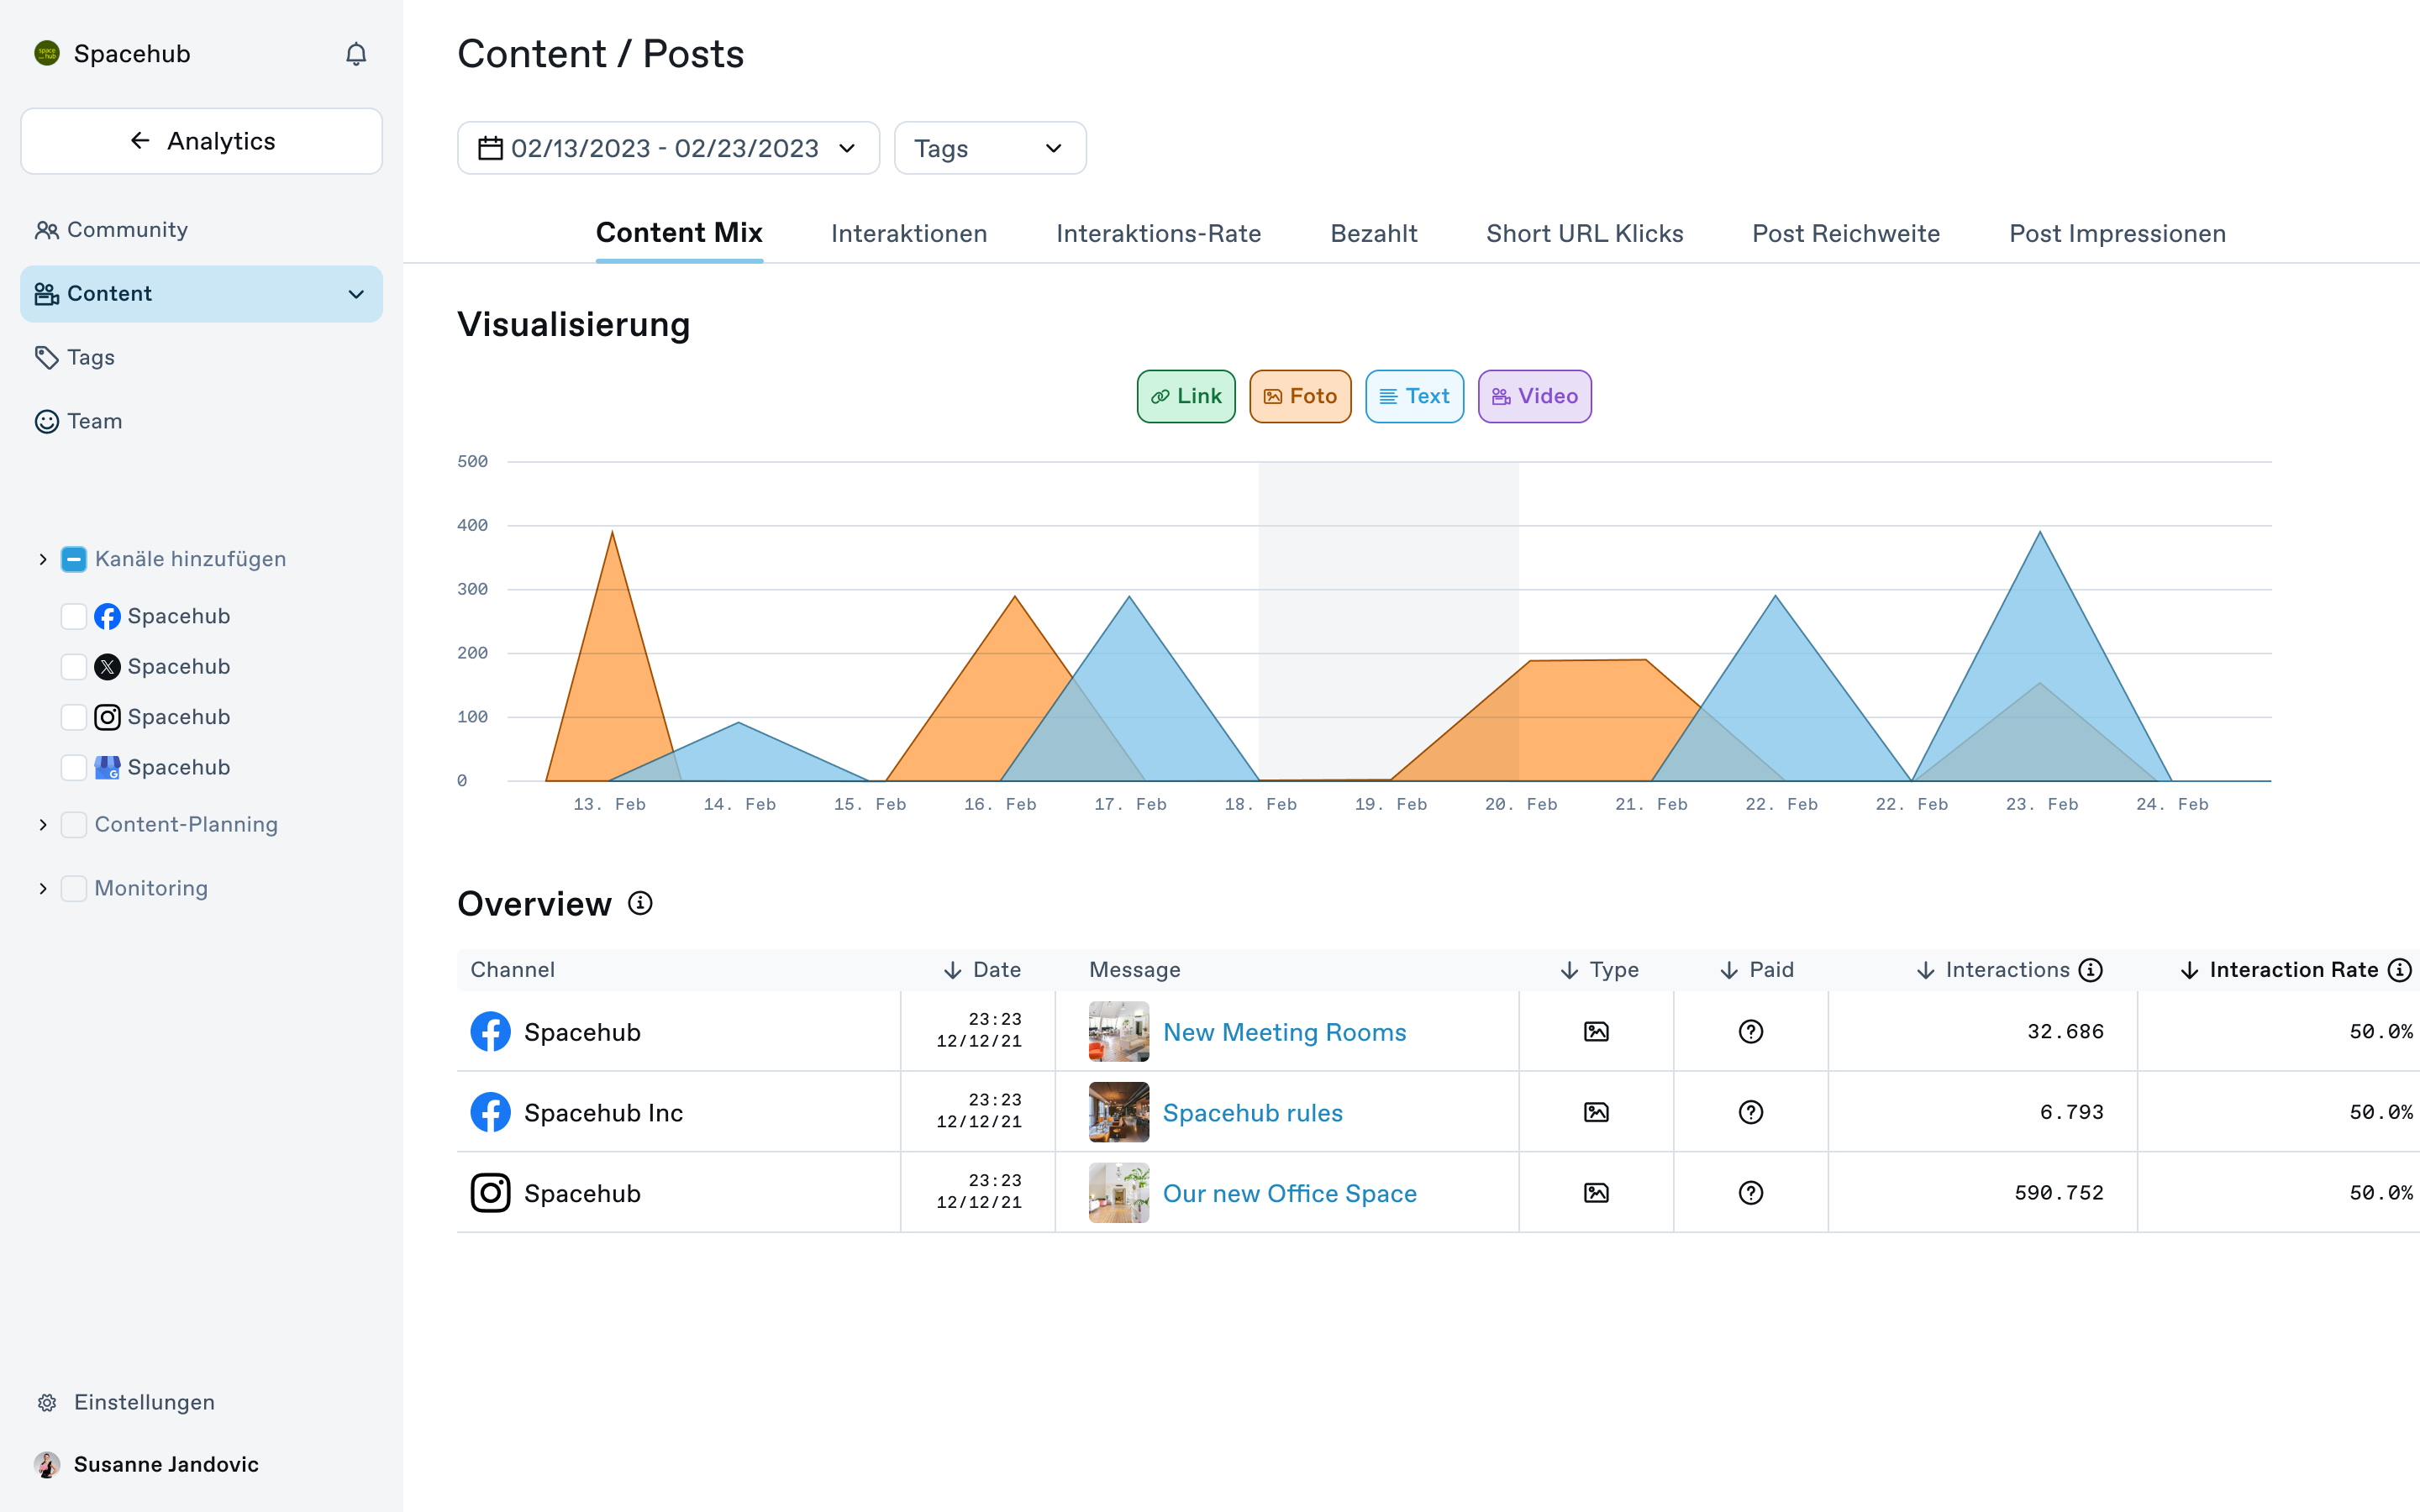Viewport: 2420px width, 1512px height.
Task: Click Interaction Rate column info icon
Action: coord(2399,970)
